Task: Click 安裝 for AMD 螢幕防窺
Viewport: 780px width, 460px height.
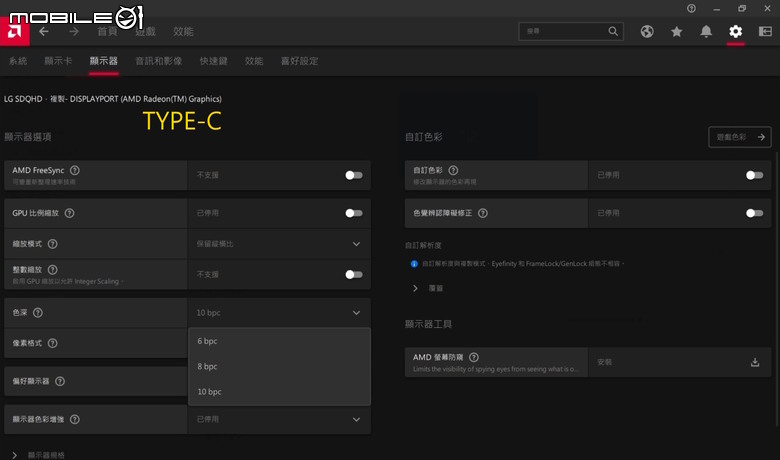Action: [604, 362]
